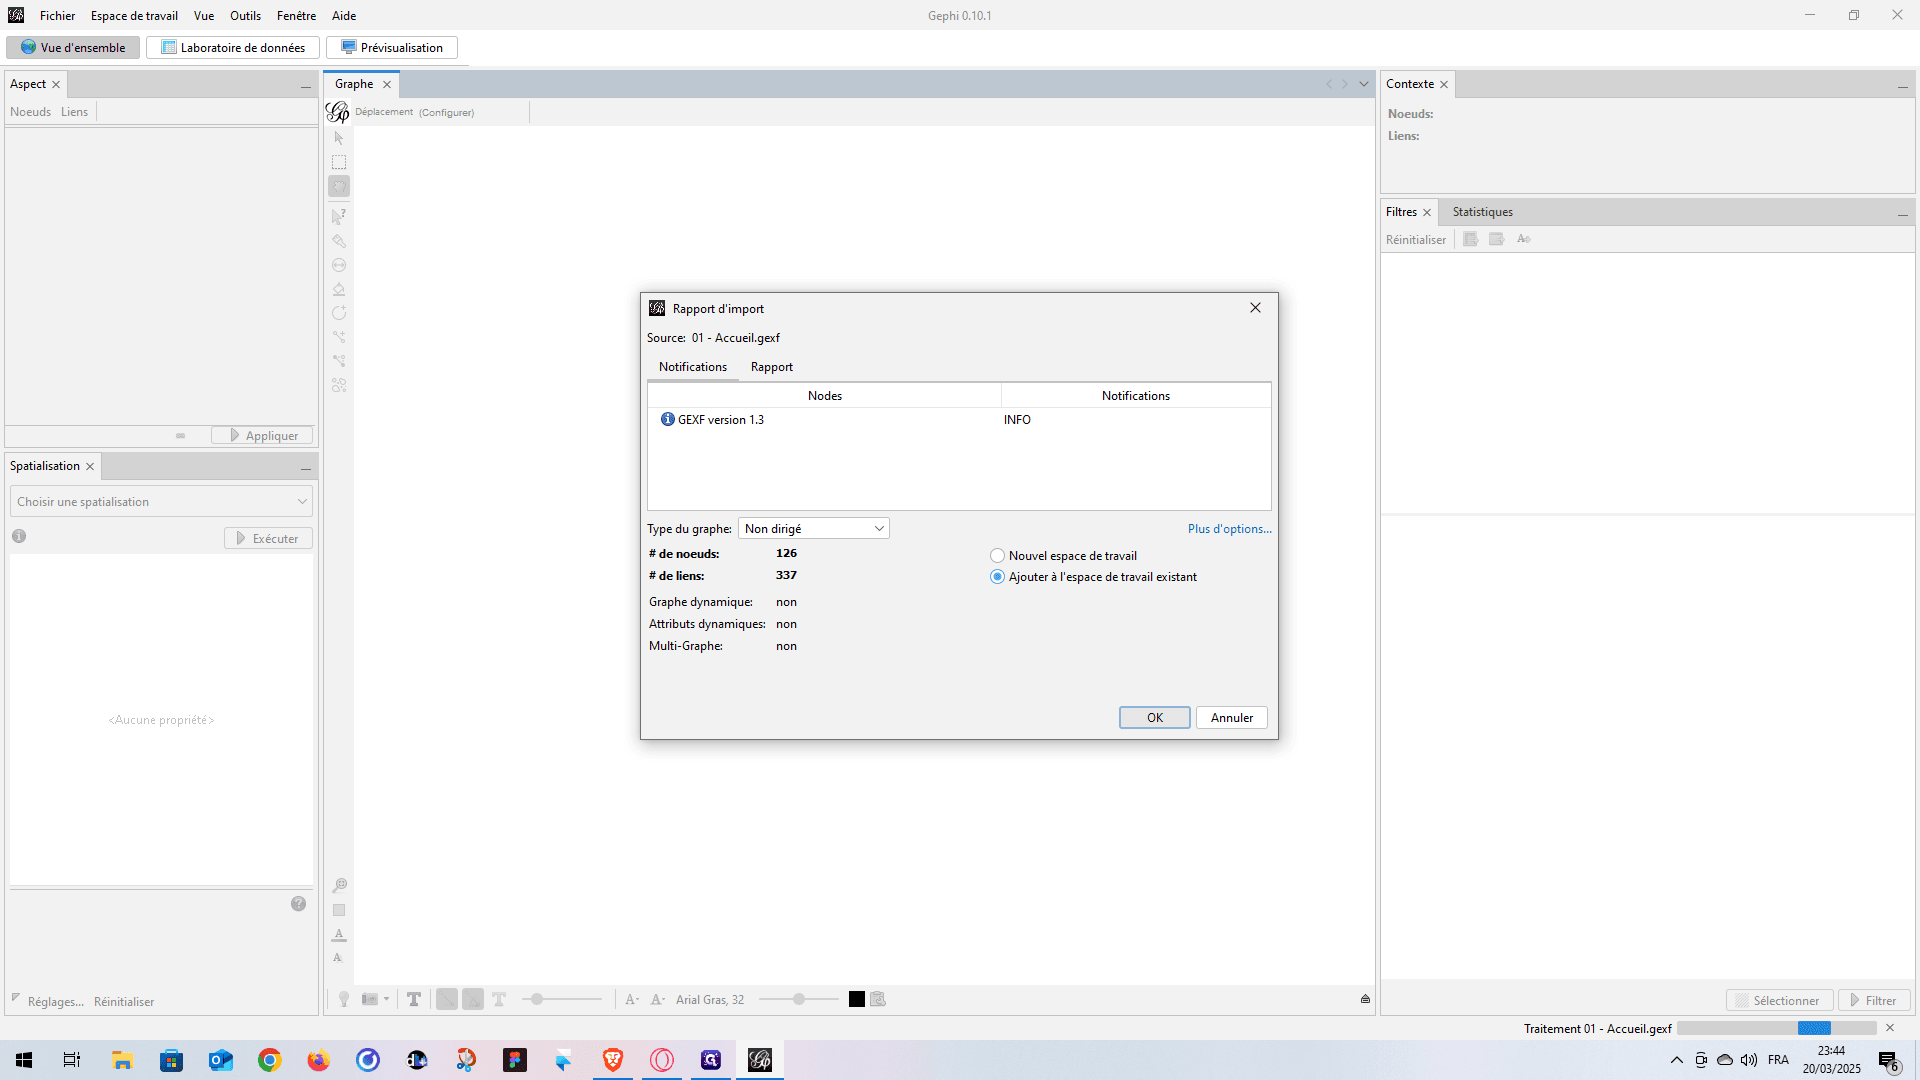1920x1080 pixels.
Task: Take a graph screenshot camera icon
Action: (x=370, y=999)
